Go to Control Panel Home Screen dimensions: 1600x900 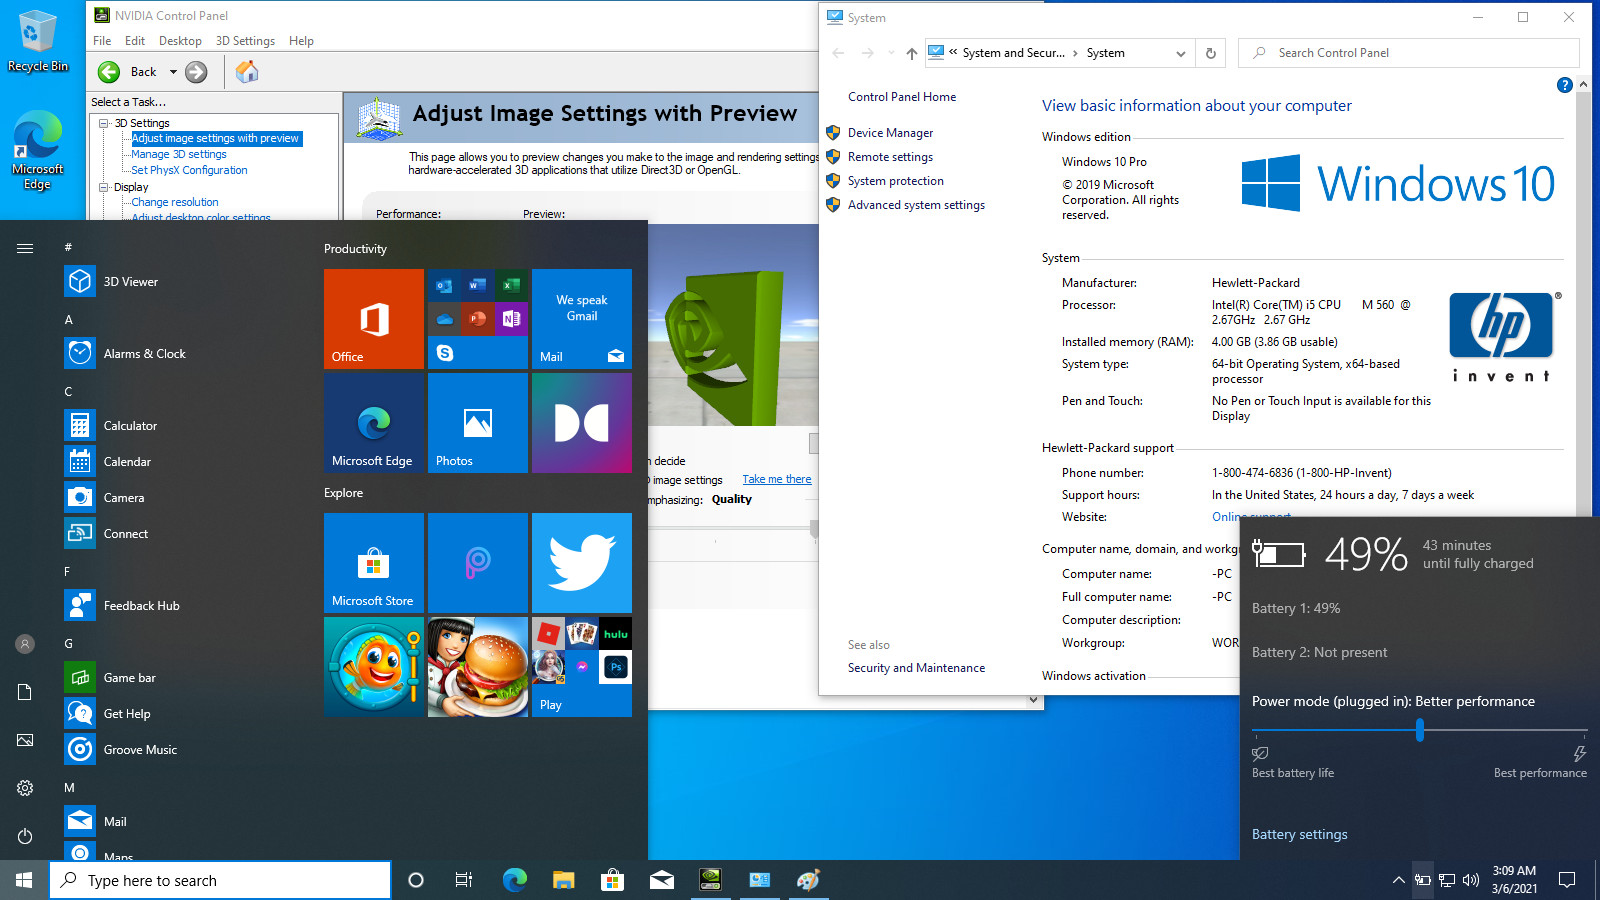pos(902,97)
